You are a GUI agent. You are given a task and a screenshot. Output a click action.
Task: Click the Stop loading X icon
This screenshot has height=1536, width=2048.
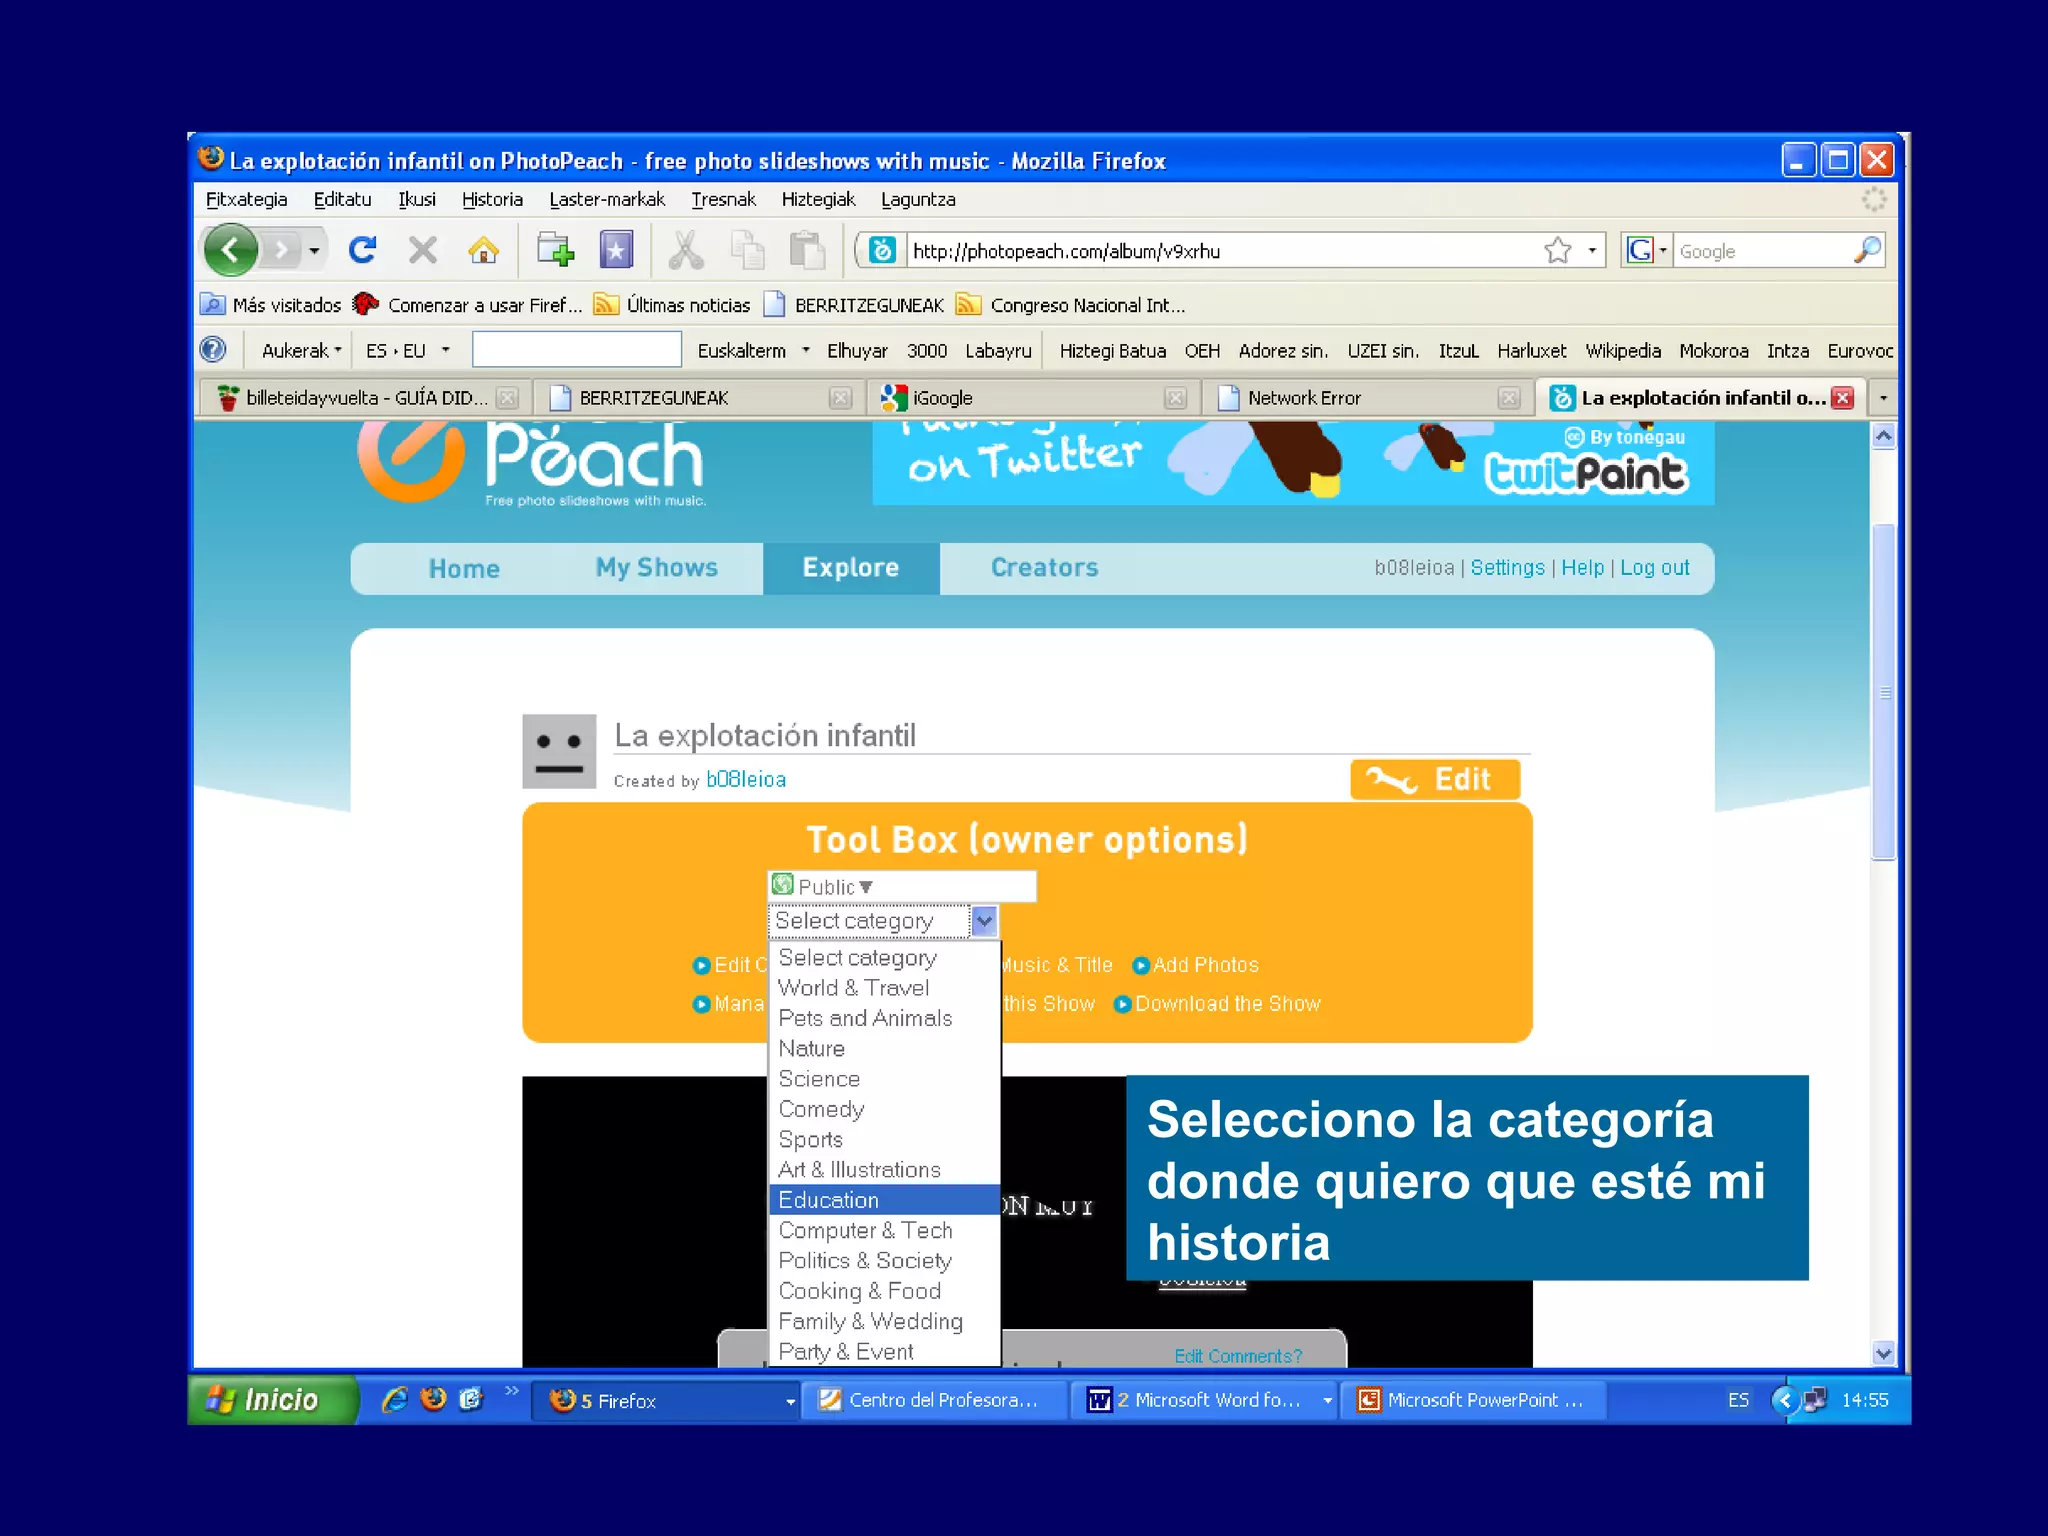click(423, 250)
